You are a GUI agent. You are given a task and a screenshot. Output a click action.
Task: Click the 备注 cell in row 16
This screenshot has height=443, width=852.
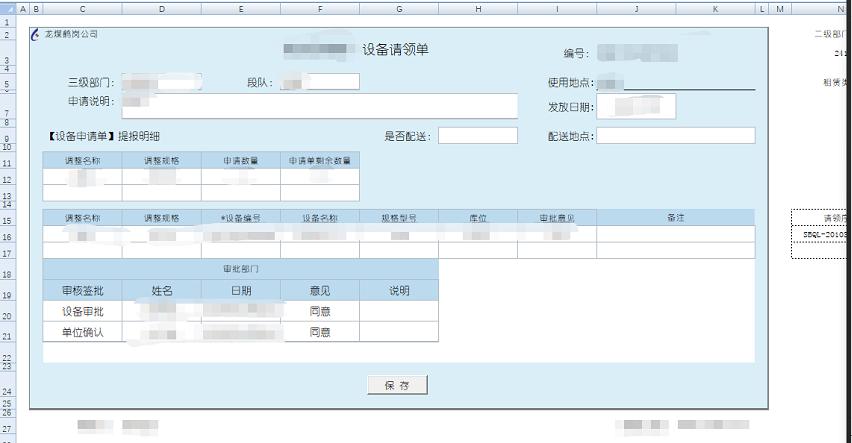[x=675, y=234]
